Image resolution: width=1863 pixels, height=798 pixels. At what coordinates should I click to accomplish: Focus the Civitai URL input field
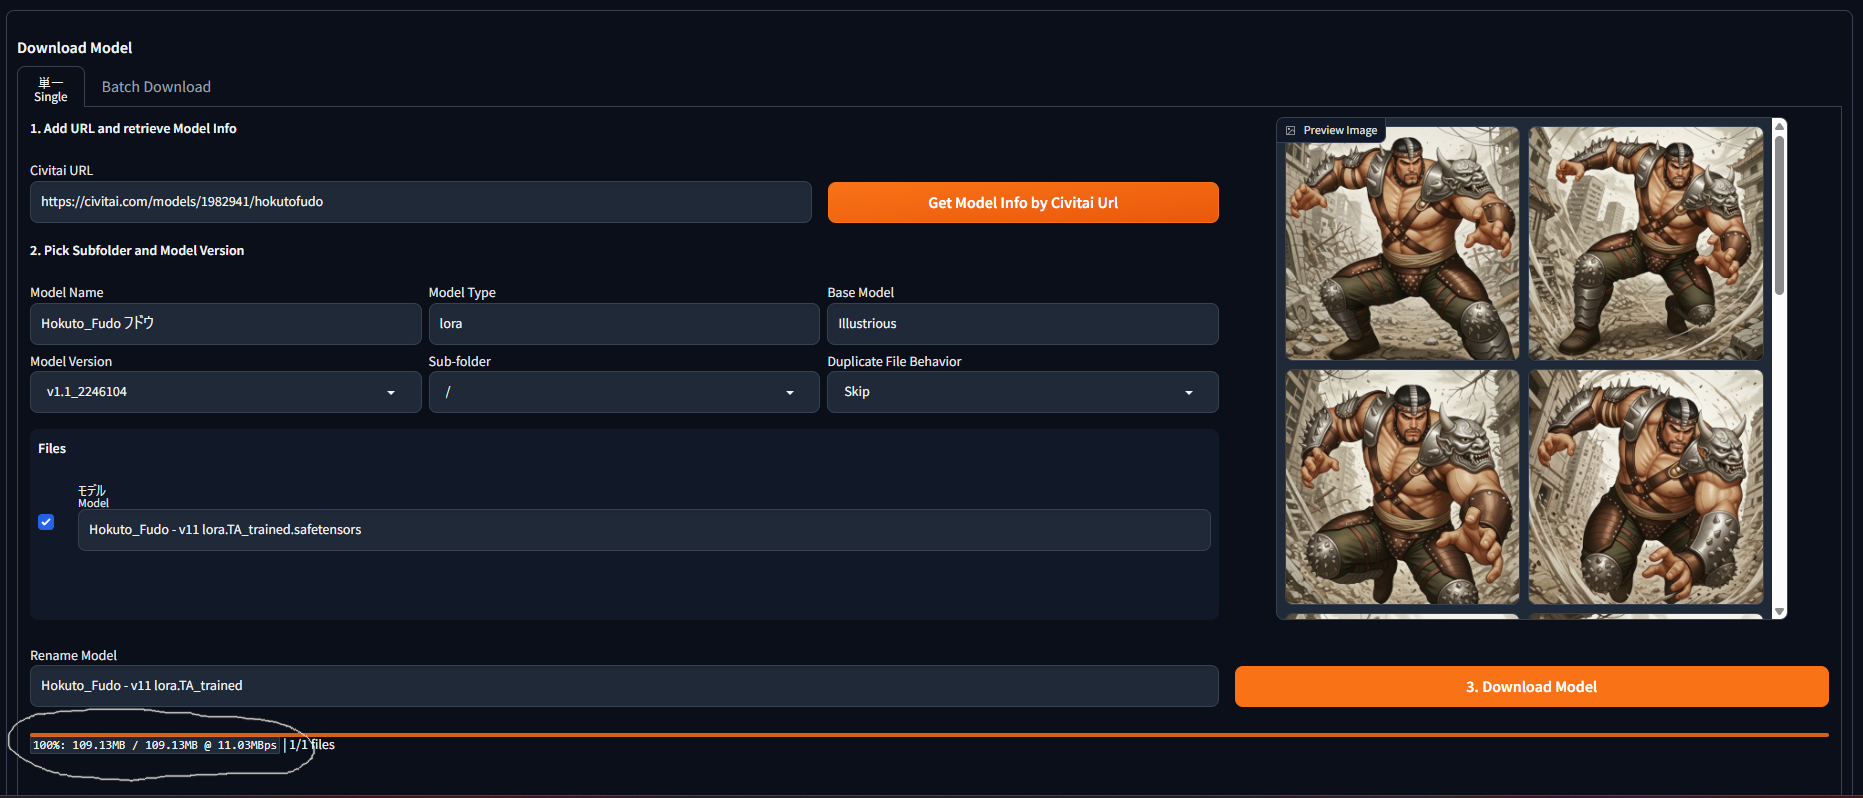click(420, 202)
